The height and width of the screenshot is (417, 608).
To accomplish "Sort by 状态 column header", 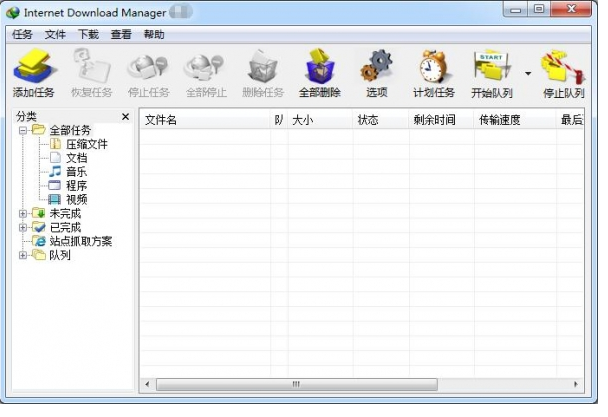I will click(381, 120).
